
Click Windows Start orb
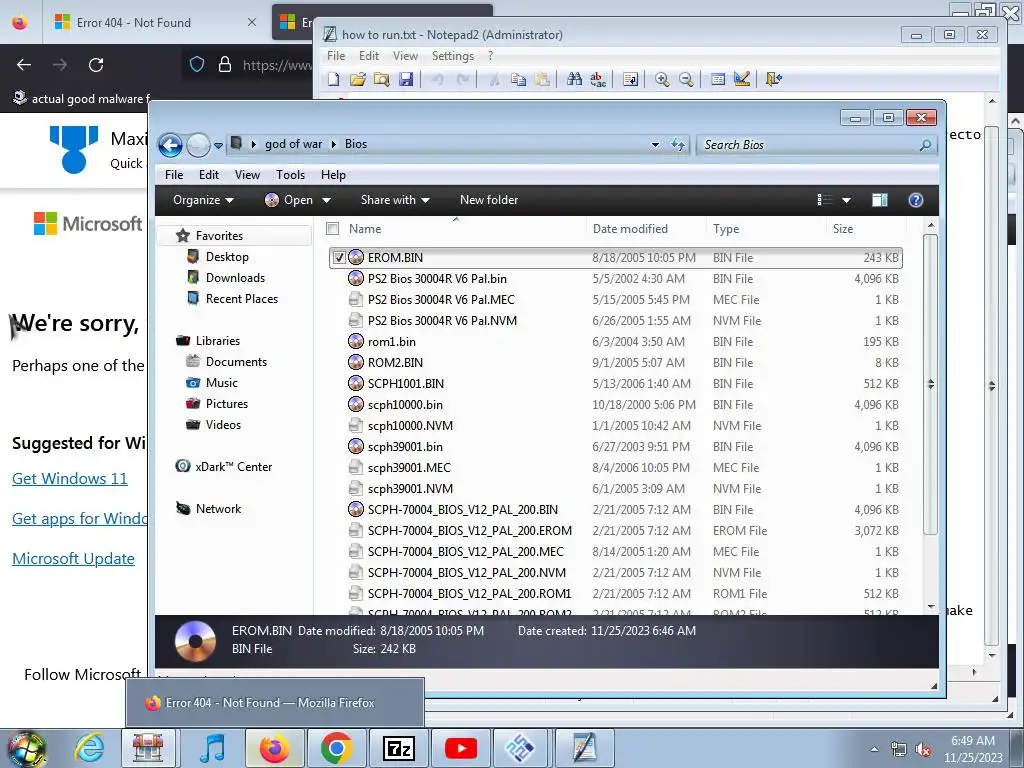[26, 749]
